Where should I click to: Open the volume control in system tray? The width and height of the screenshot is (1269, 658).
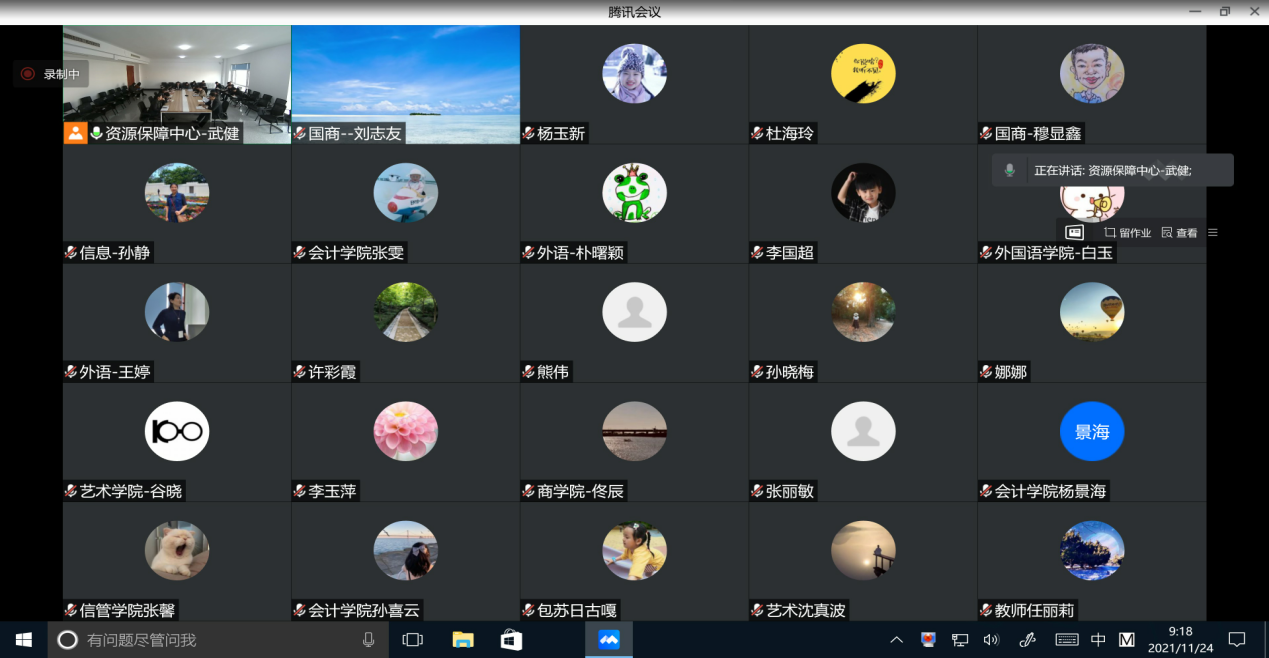(x=991, y=640)
